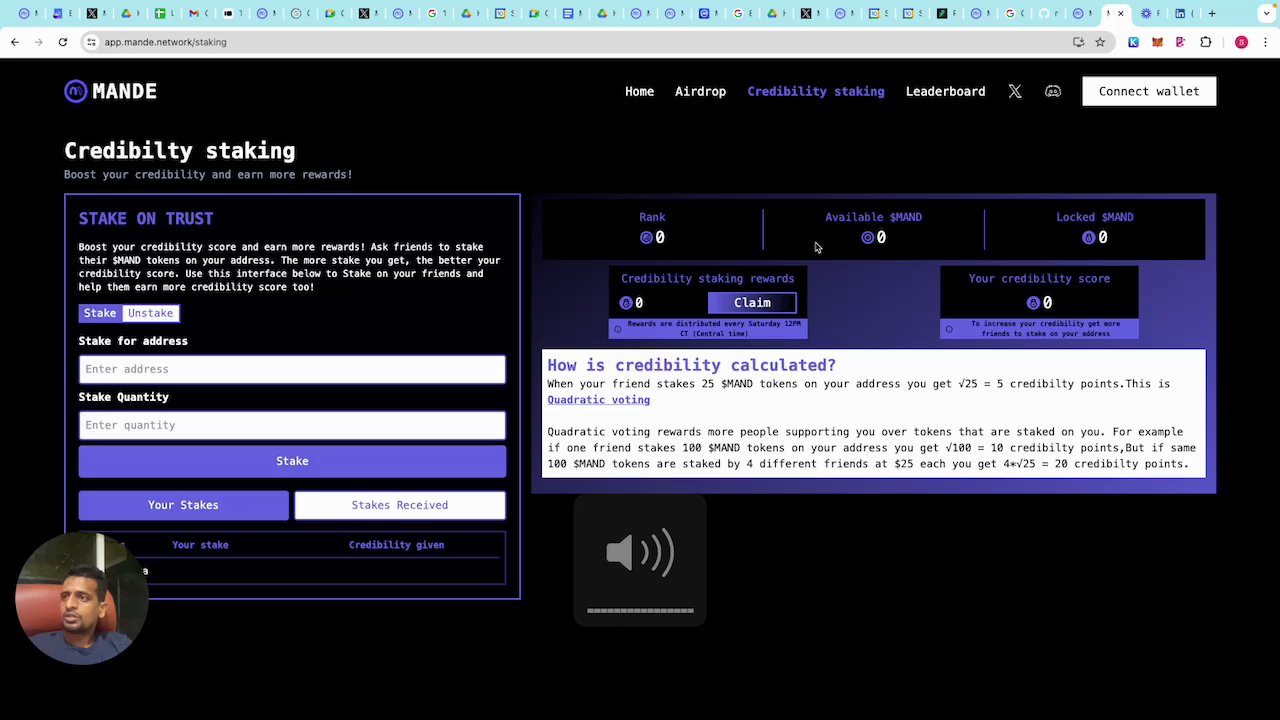Open the MetaMask fox extension

coord(1157,42)
